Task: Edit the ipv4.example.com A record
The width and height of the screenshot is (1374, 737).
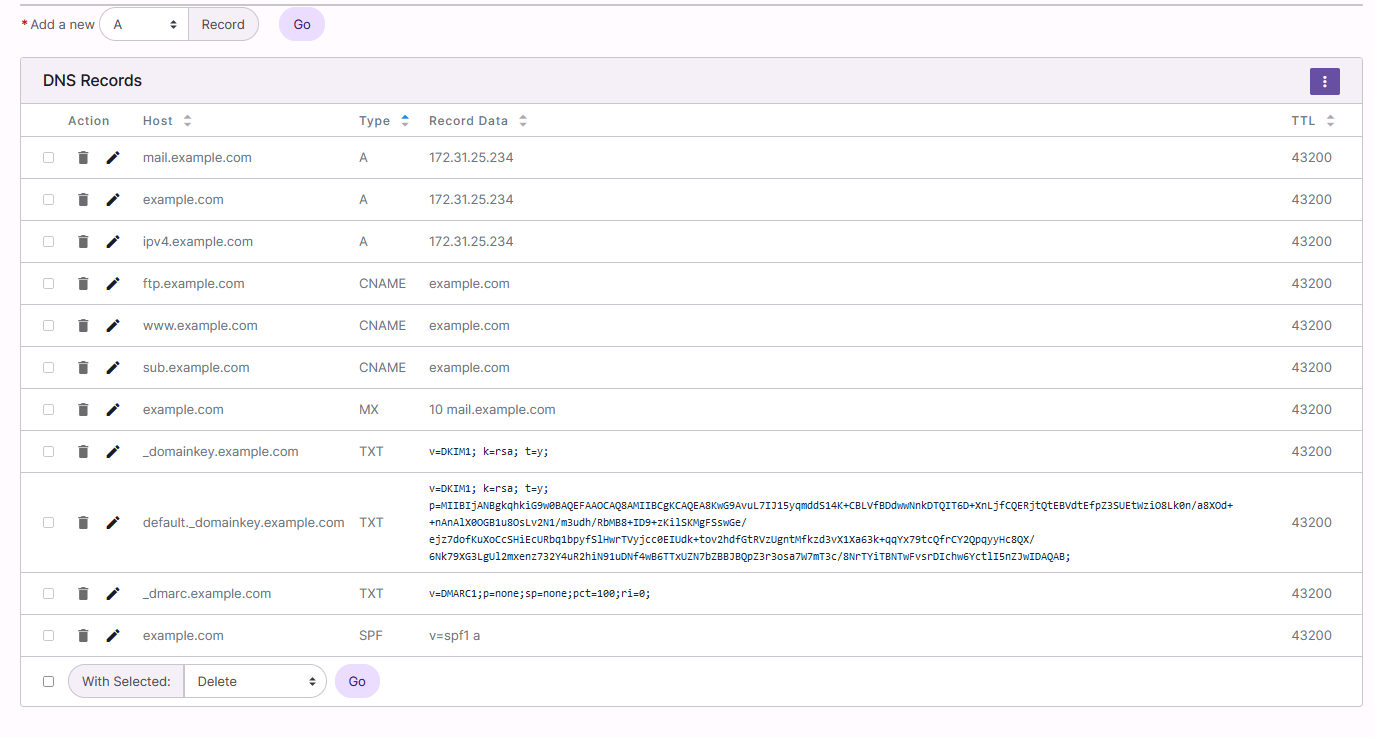Action: 112,241
